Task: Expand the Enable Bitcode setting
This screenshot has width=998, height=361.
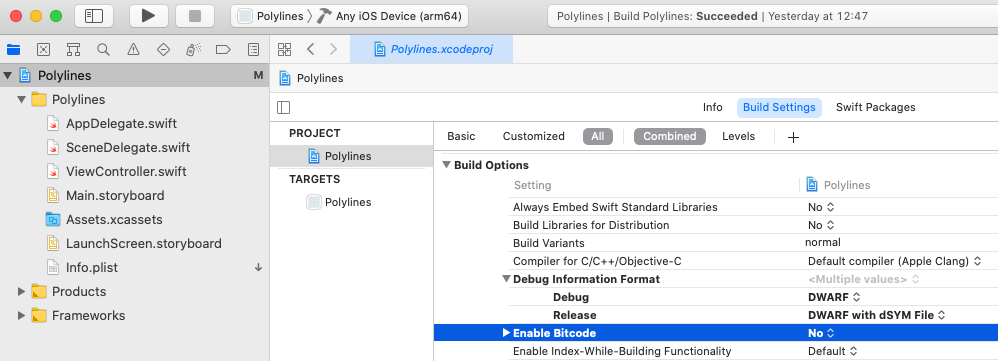Action: point(507,333)
